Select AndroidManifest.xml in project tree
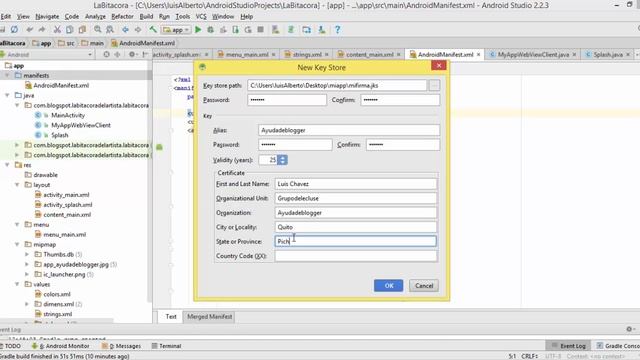 [61, 85]
